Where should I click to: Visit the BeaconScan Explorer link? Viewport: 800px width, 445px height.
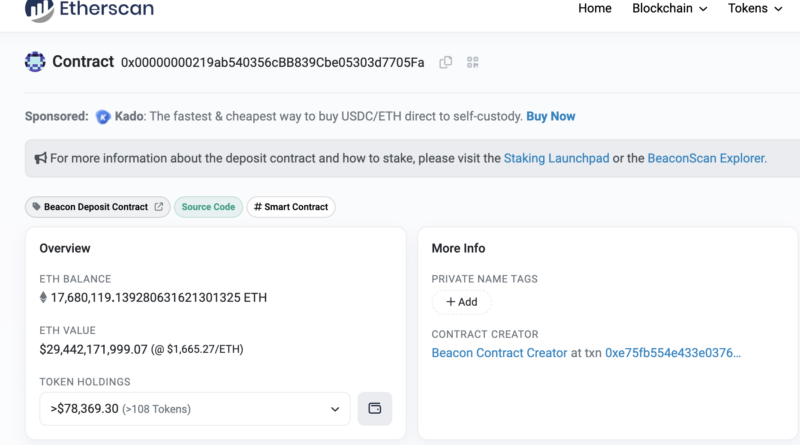[x=706, y=158]
